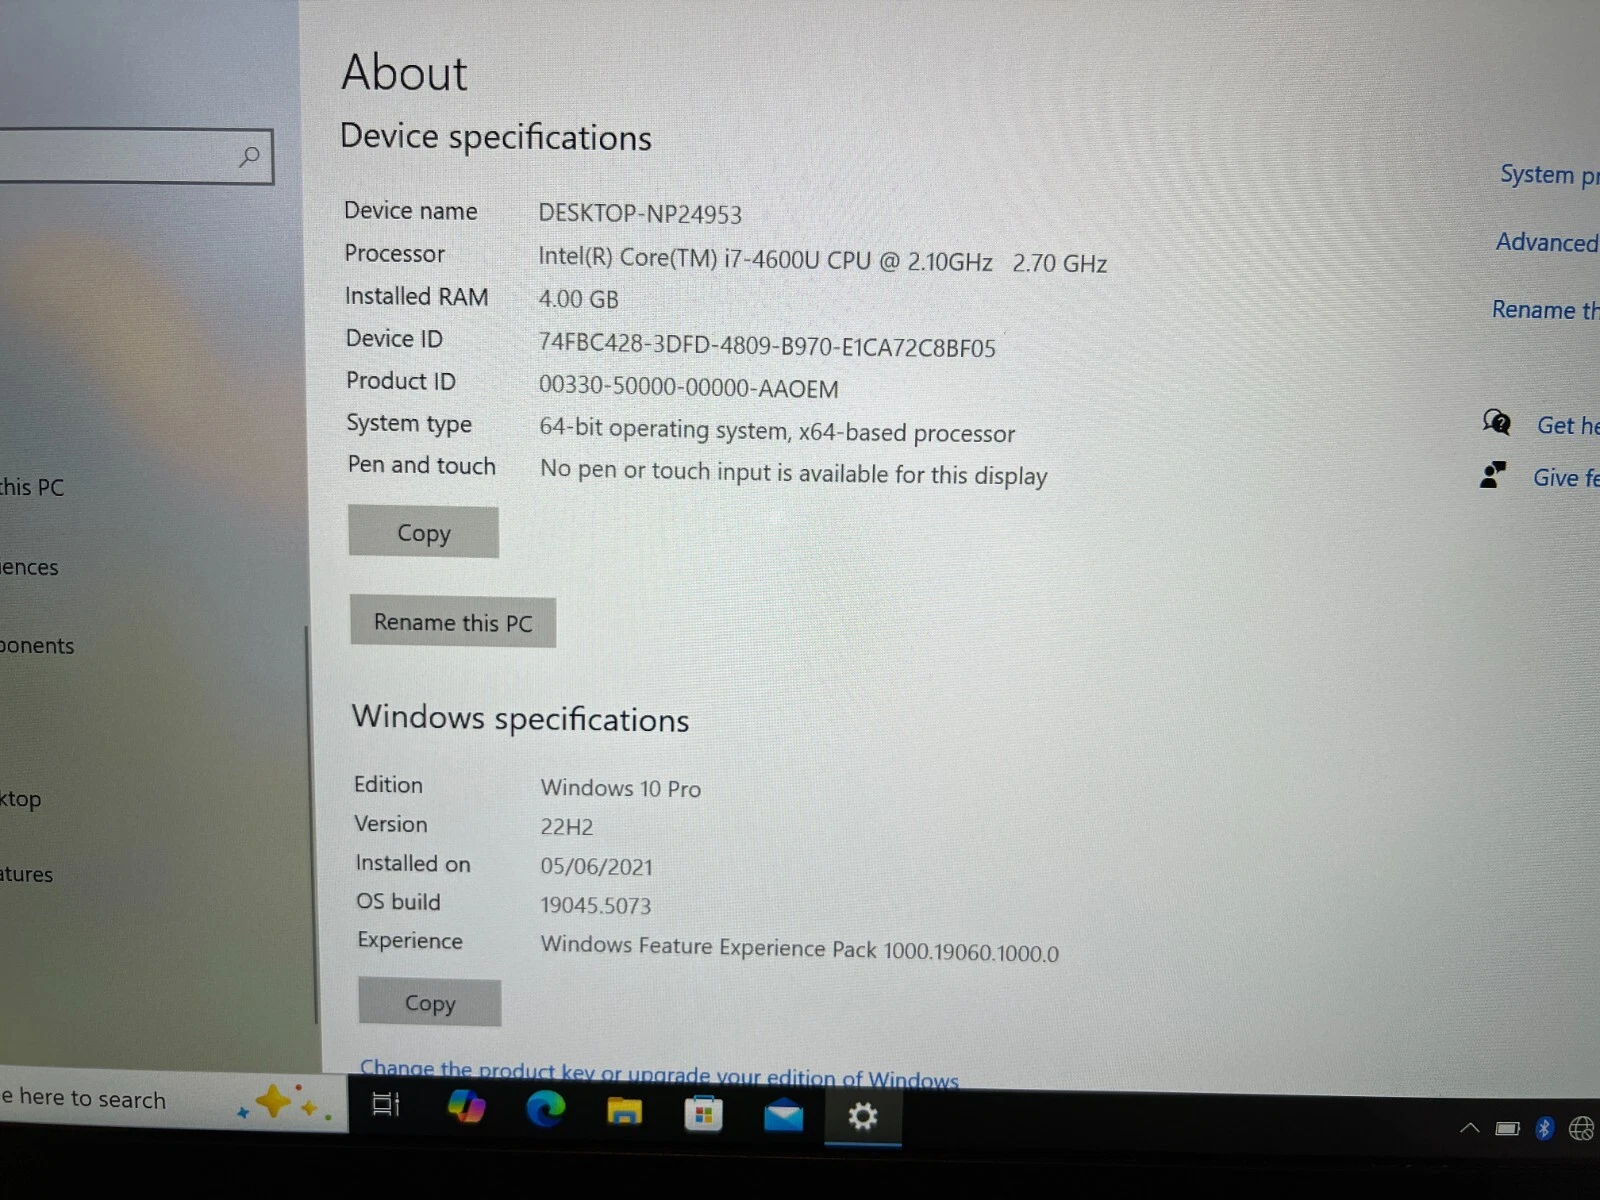Open the network globe tray icon
This screenshot has height=1200, width=1600.
[x=1581, y=1129]
